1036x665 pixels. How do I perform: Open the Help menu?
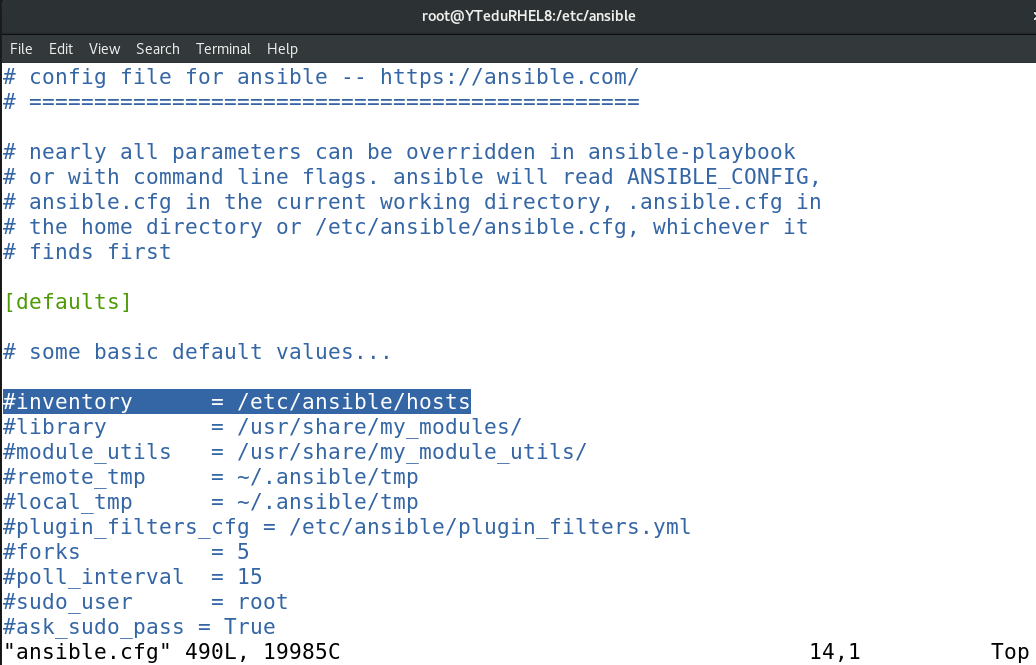point(282,49)
